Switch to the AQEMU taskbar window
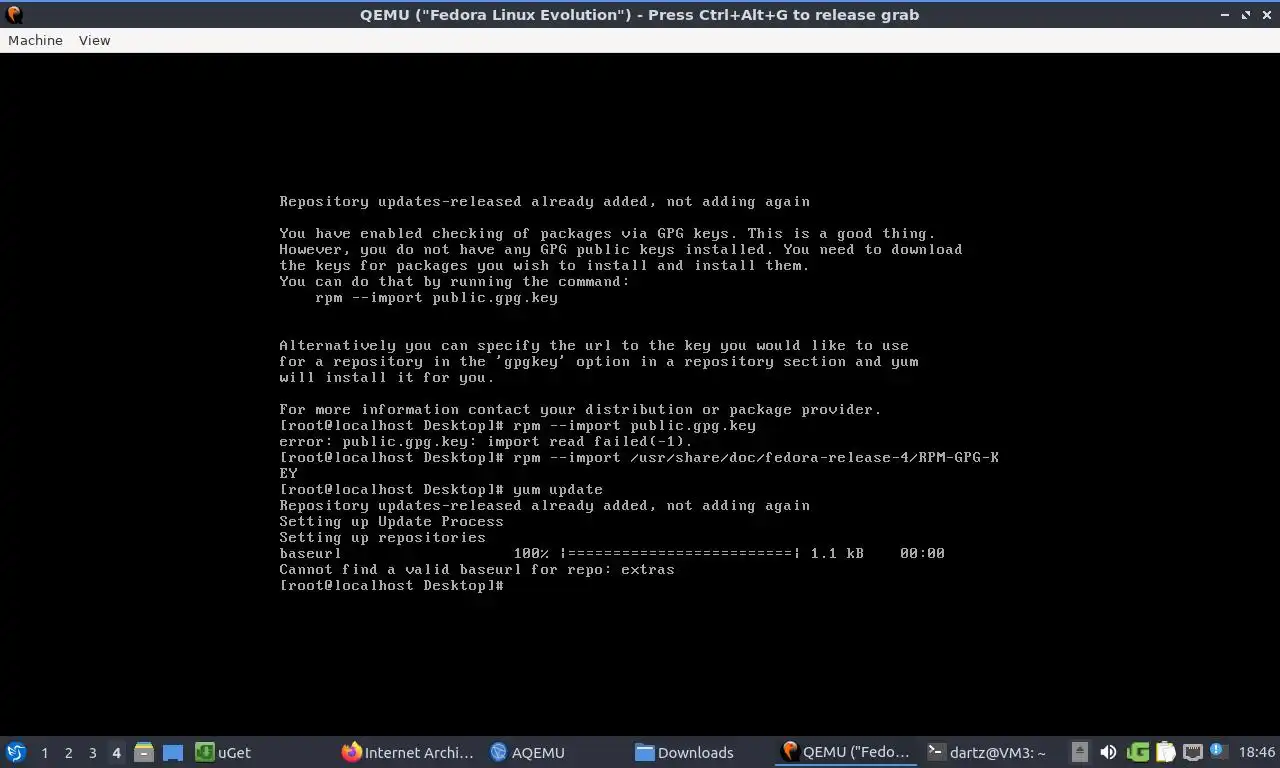The width and height of the screenshot is (1280, 768). 528,752
